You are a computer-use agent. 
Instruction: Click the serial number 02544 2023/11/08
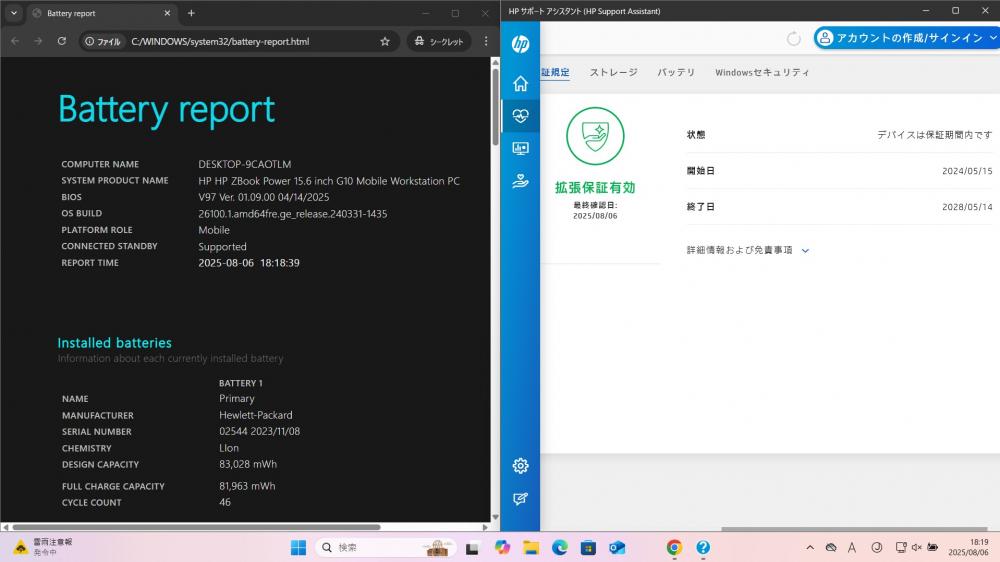(x=260, y=431)
